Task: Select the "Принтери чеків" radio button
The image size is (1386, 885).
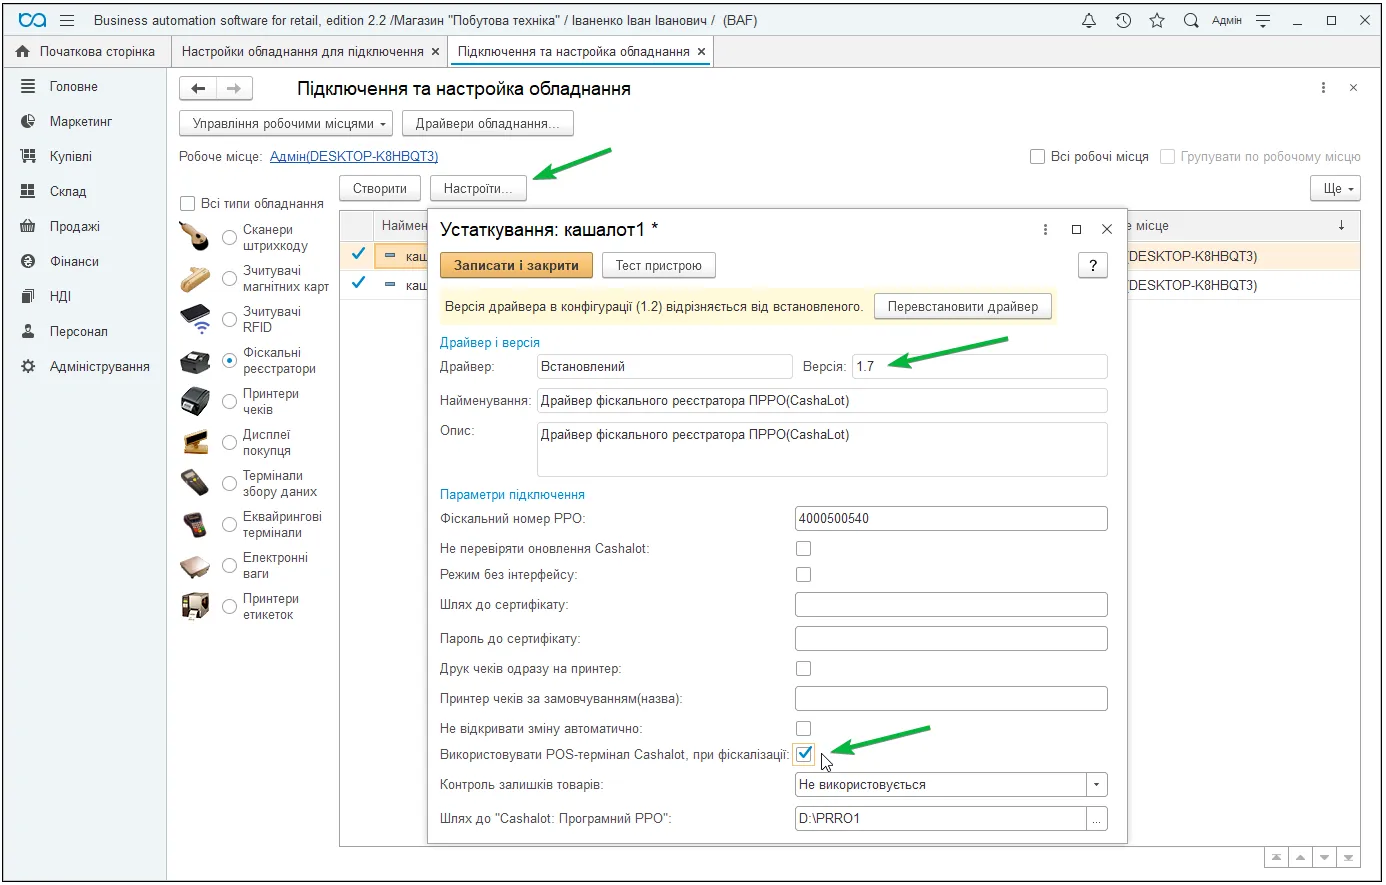Action: click(x=229, y=402)
